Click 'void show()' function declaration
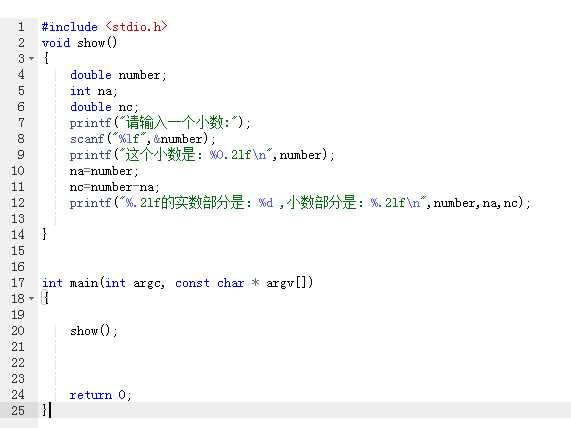This screenshot has width=571, height=428. pos(79,43)
